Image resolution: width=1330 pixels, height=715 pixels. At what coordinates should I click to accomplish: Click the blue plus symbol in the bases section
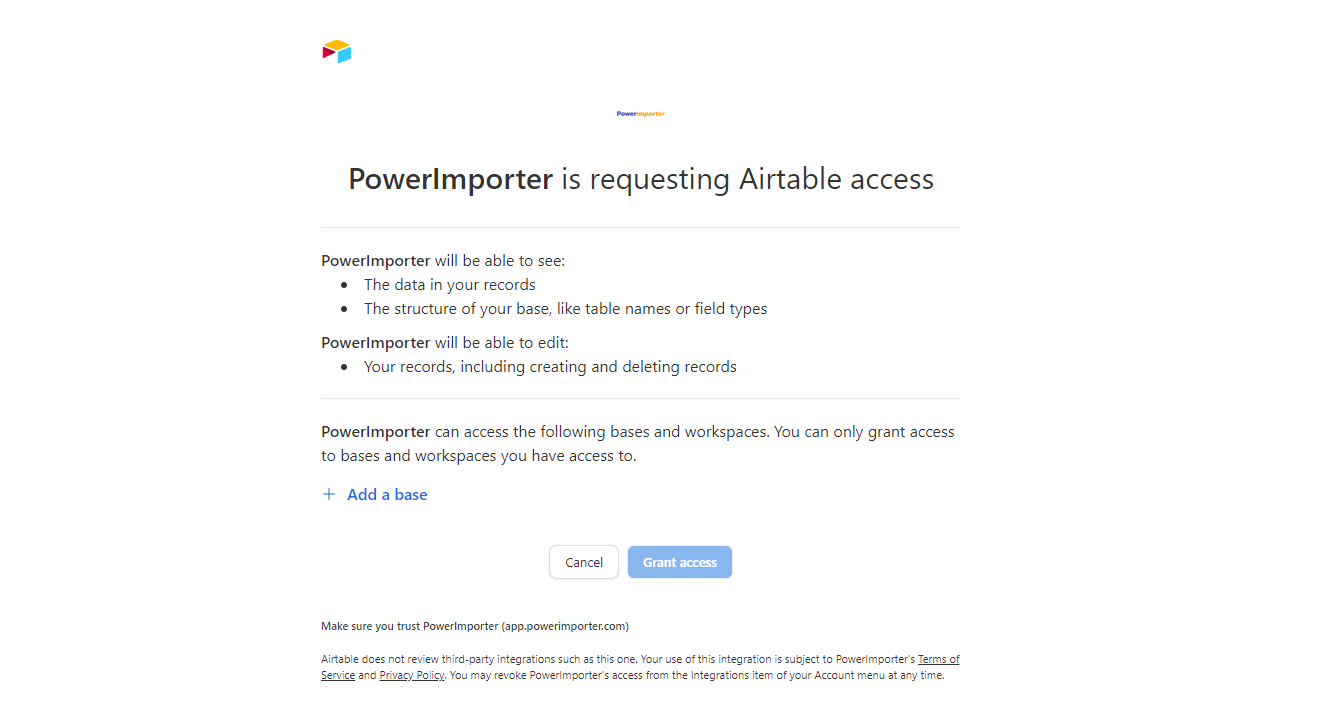coord(329,493)
